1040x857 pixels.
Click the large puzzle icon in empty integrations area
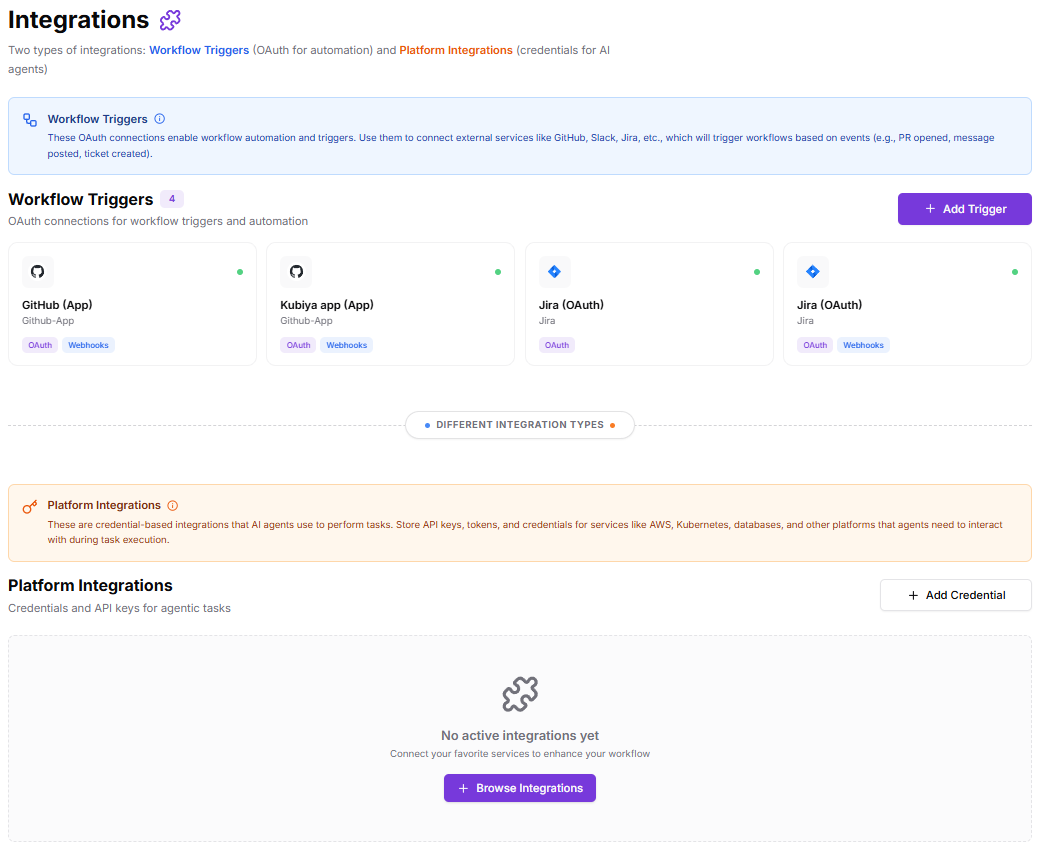[x=519, y=693]
